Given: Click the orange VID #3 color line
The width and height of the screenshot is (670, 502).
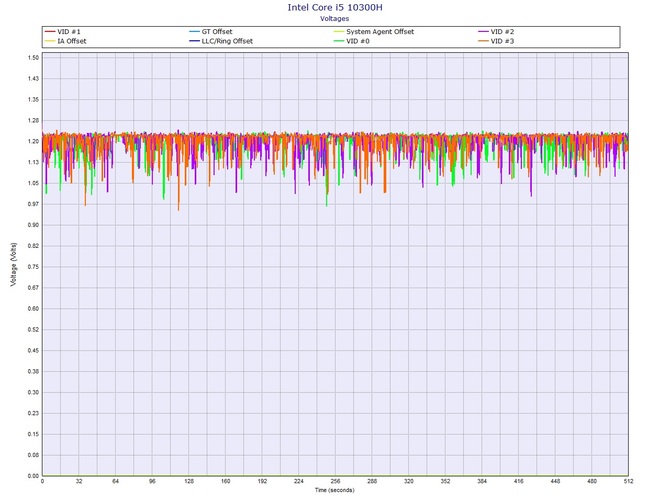Looking at the screenshot, I should 483,41.
